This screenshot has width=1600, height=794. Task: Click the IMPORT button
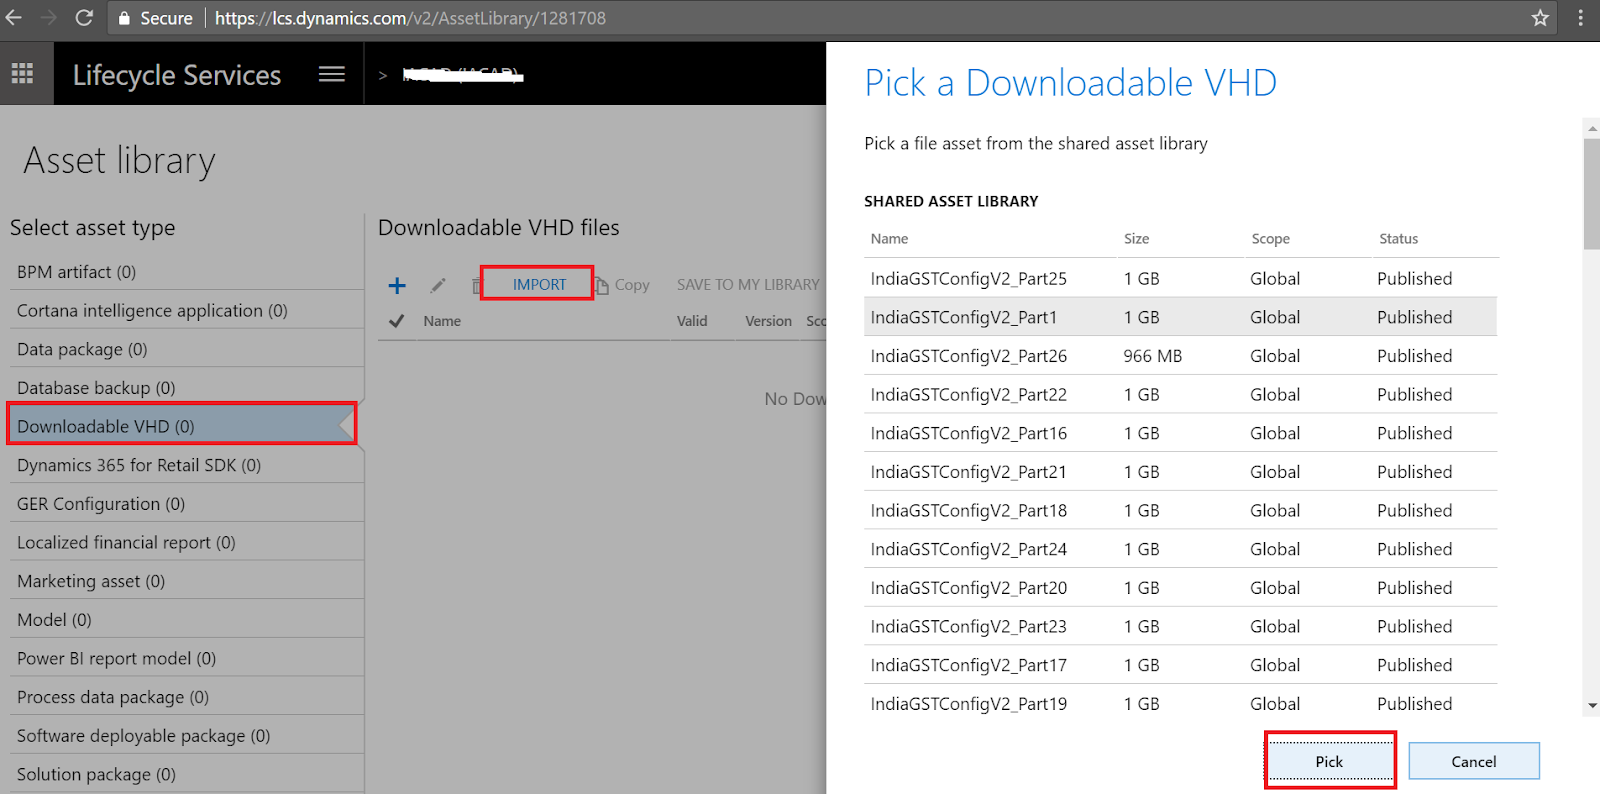point(538,284)
